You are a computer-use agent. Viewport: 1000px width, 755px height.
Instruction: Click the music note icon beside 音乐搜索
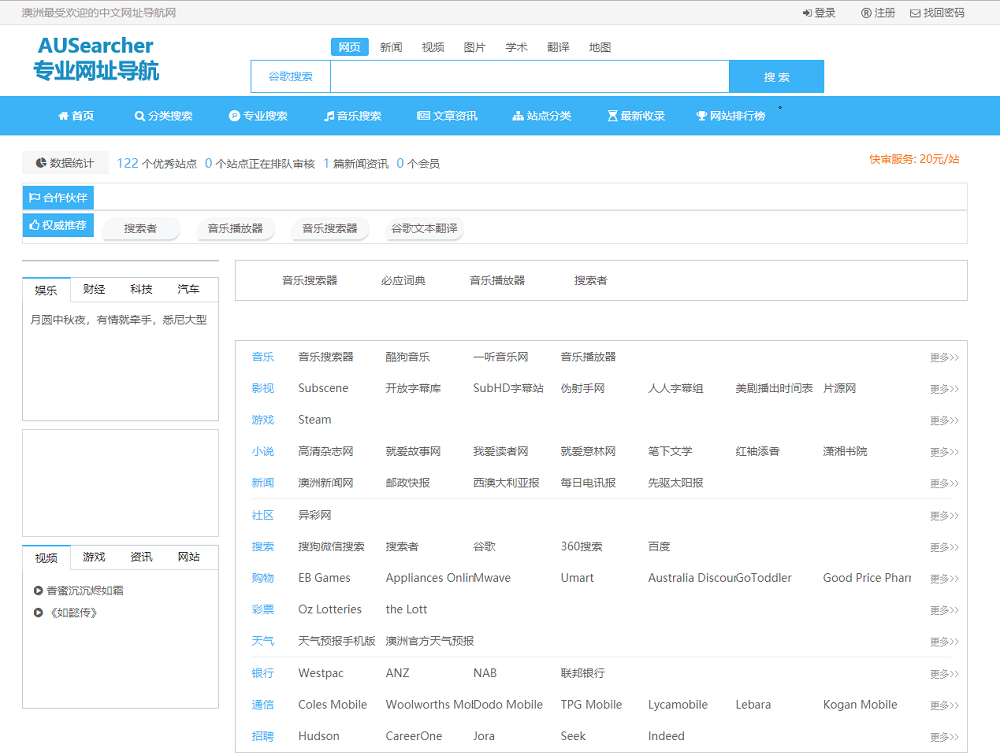tap(329, 115)
